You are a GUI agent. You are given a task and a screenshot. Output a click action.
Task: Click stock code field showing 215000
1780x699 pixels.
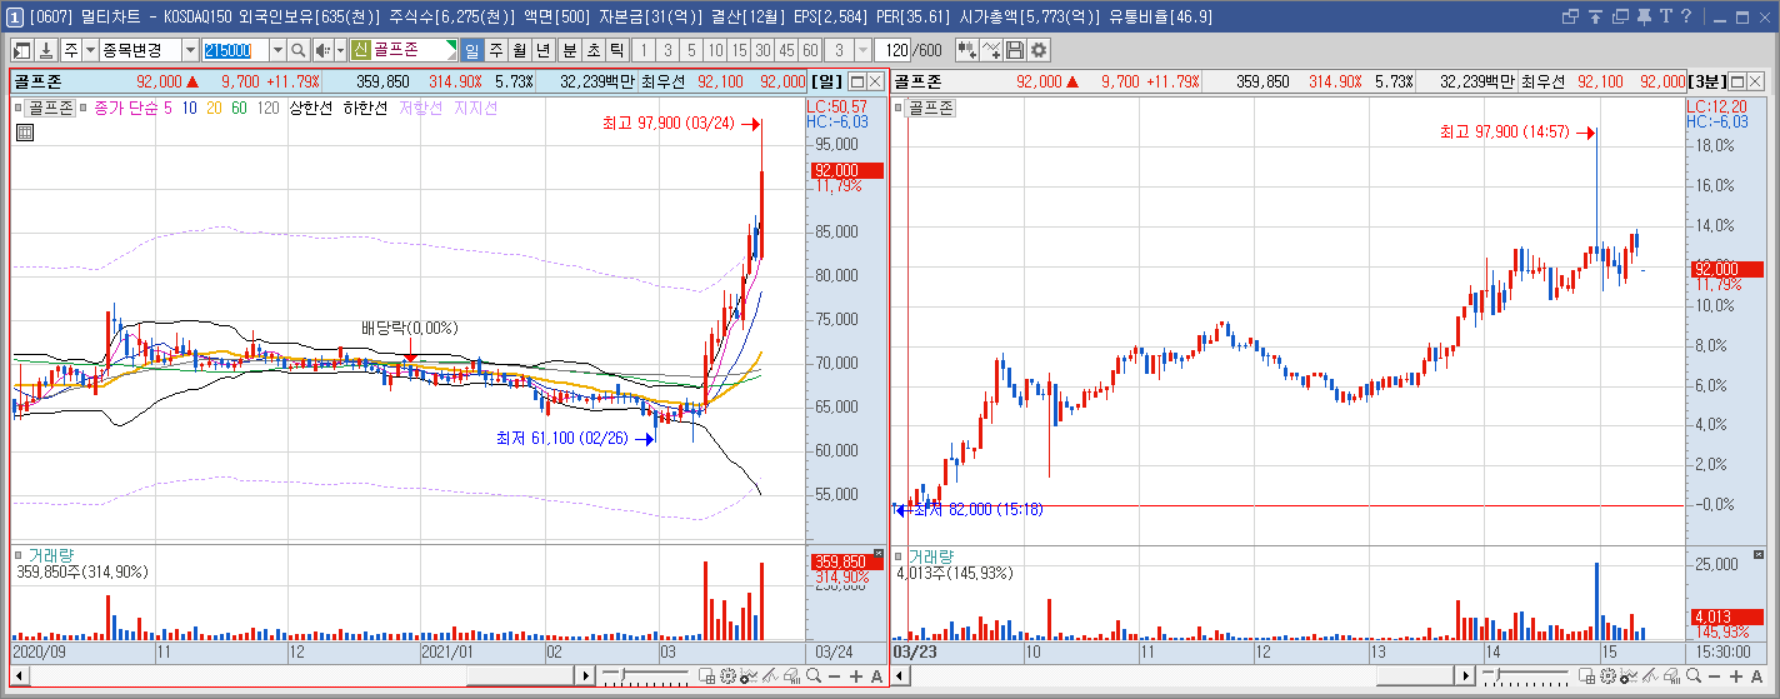point(235,50)
